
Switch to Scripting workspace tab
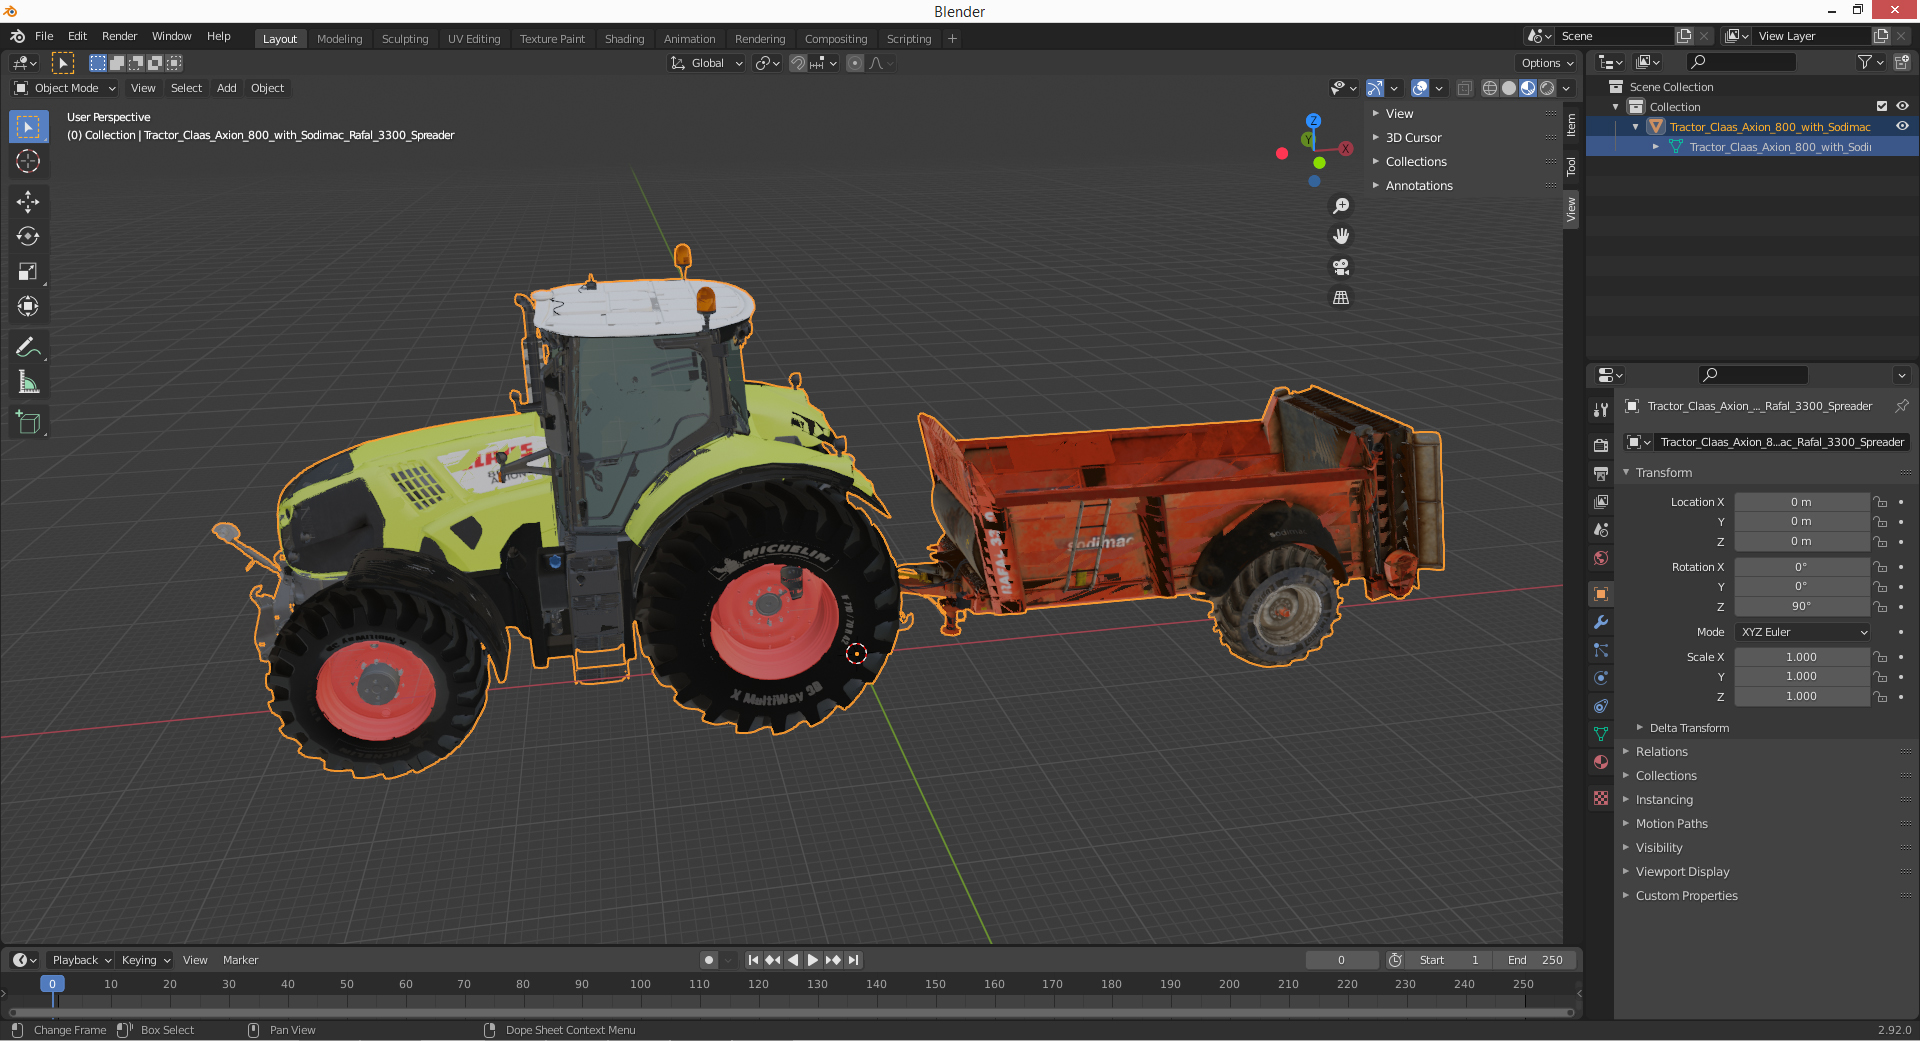[x=908, y=39]
